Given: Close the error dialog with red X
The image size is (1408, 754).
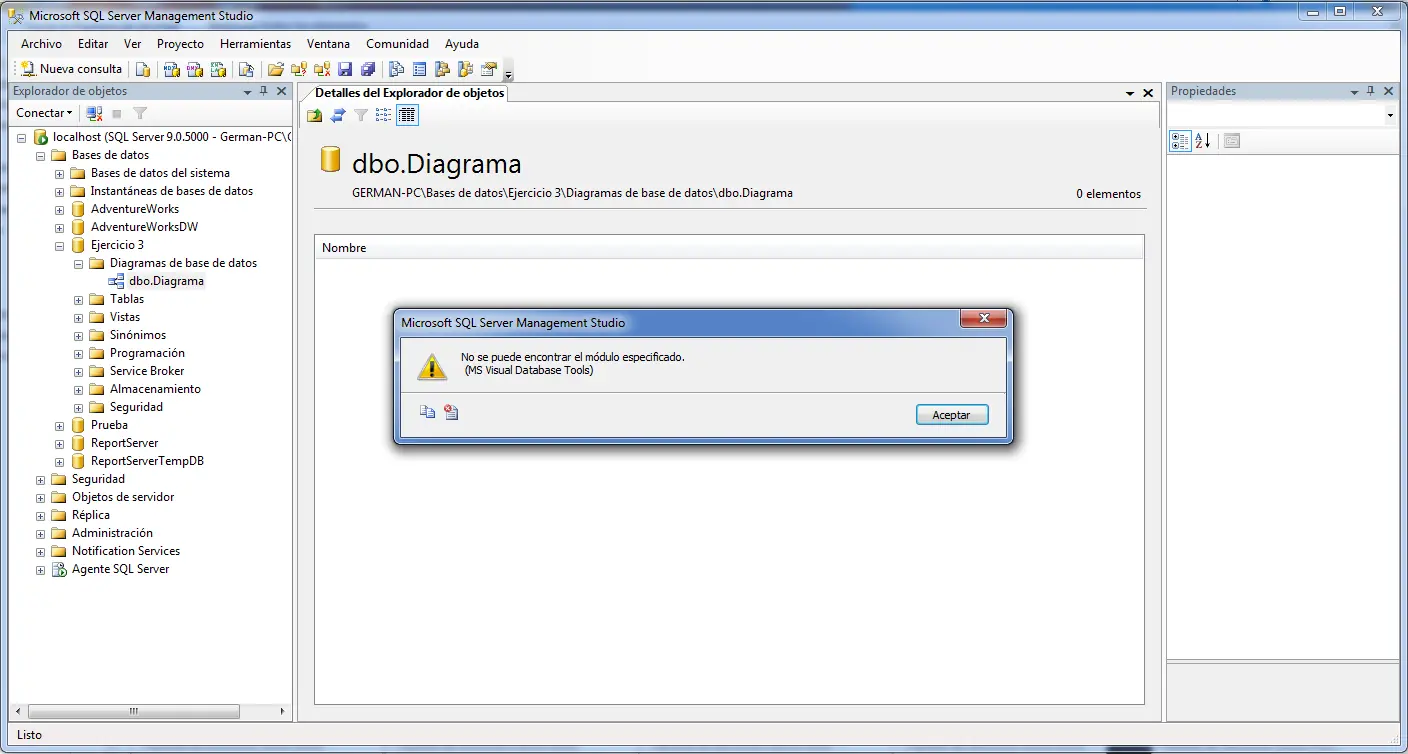Looking at the screenshot, I should pos(983,318).
